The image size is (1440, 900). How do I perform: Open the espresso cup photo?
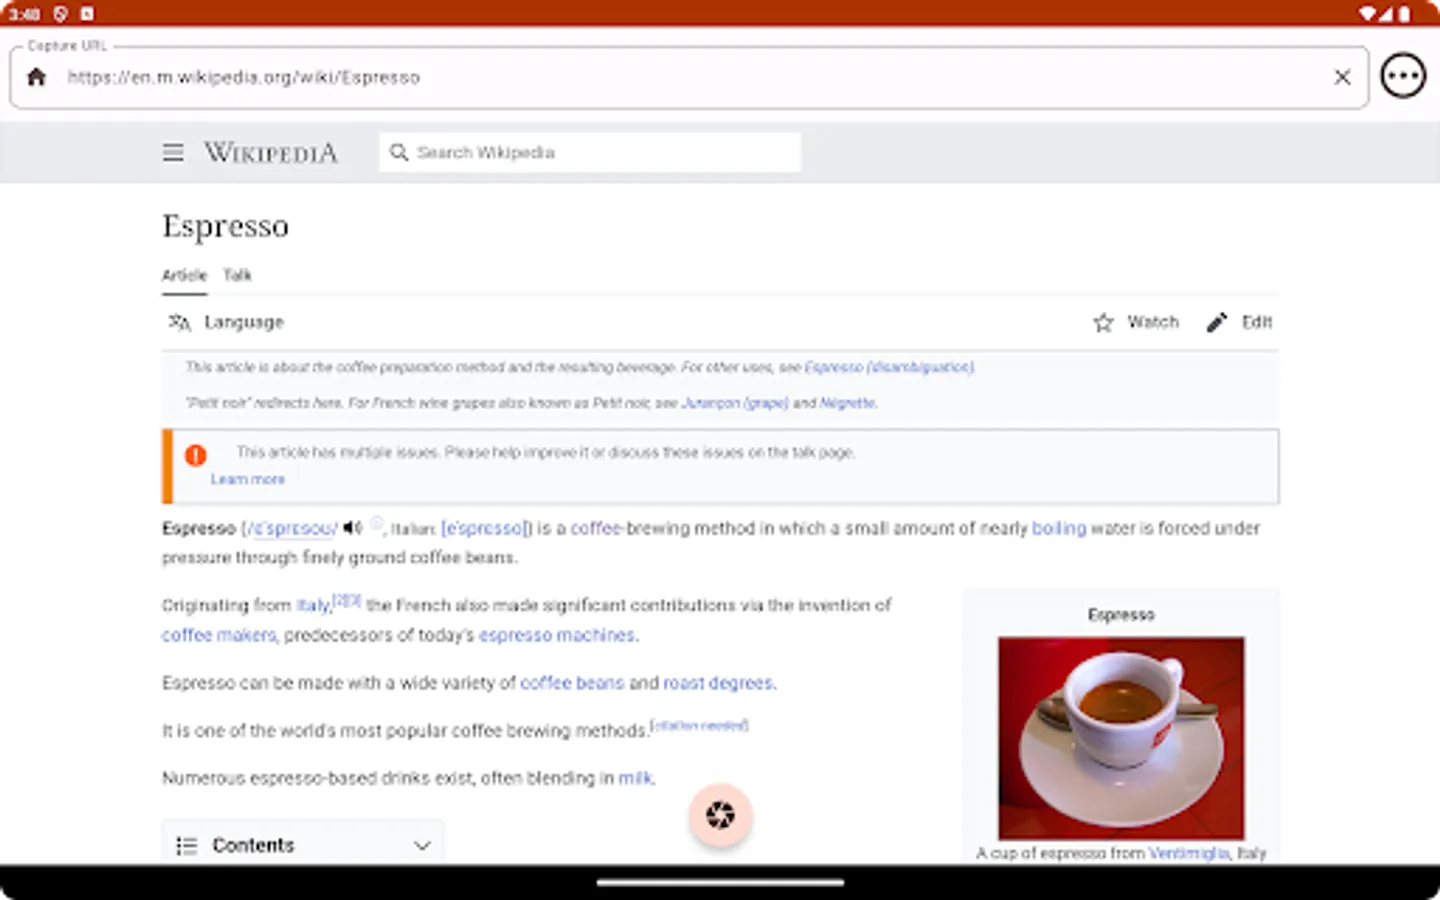[1121, 738]
